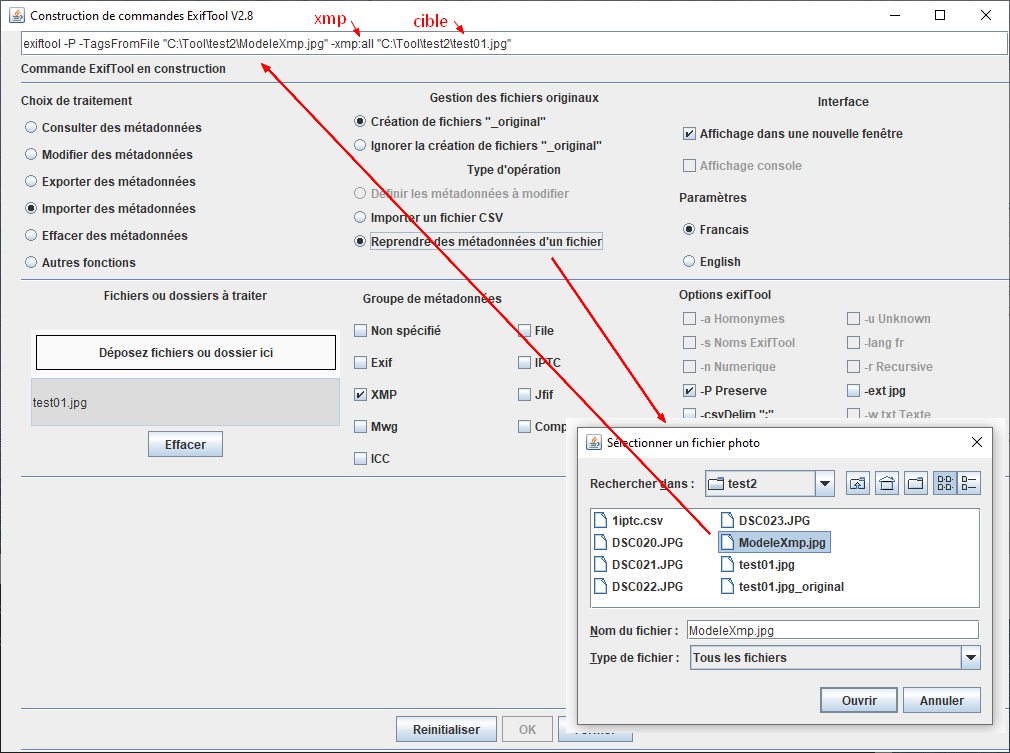Enable Non spécifié metadata group
The height and width of the screenshot is (753, 1010).
tap(361, 330)
